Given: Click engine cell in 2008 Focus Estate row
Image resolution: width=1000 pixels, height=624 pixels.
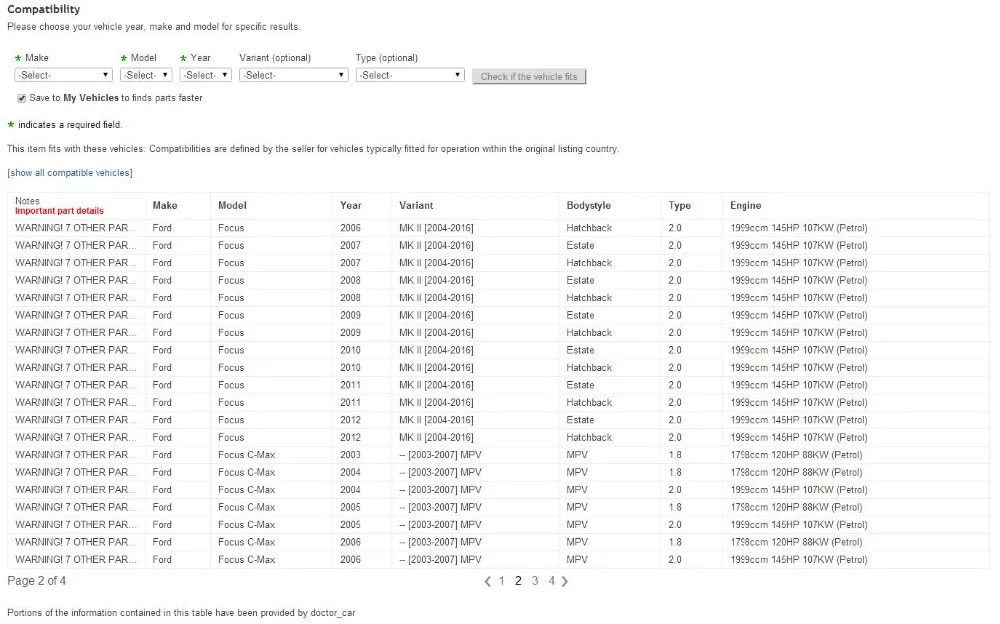Looking at the screenshot, I should click(x=799, y=281).
